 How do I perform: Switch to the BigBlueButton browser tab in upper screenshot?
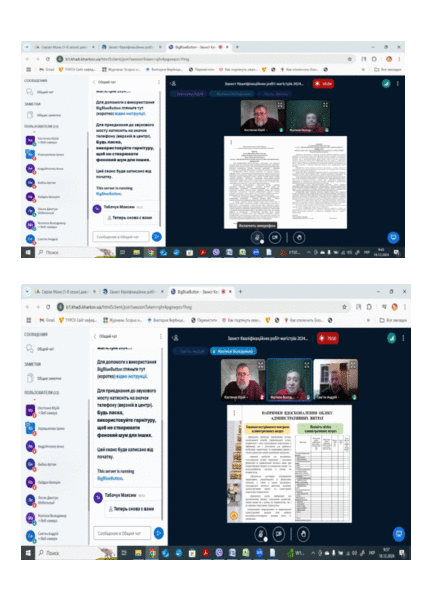pyautogui.click(x=198, y=47)
